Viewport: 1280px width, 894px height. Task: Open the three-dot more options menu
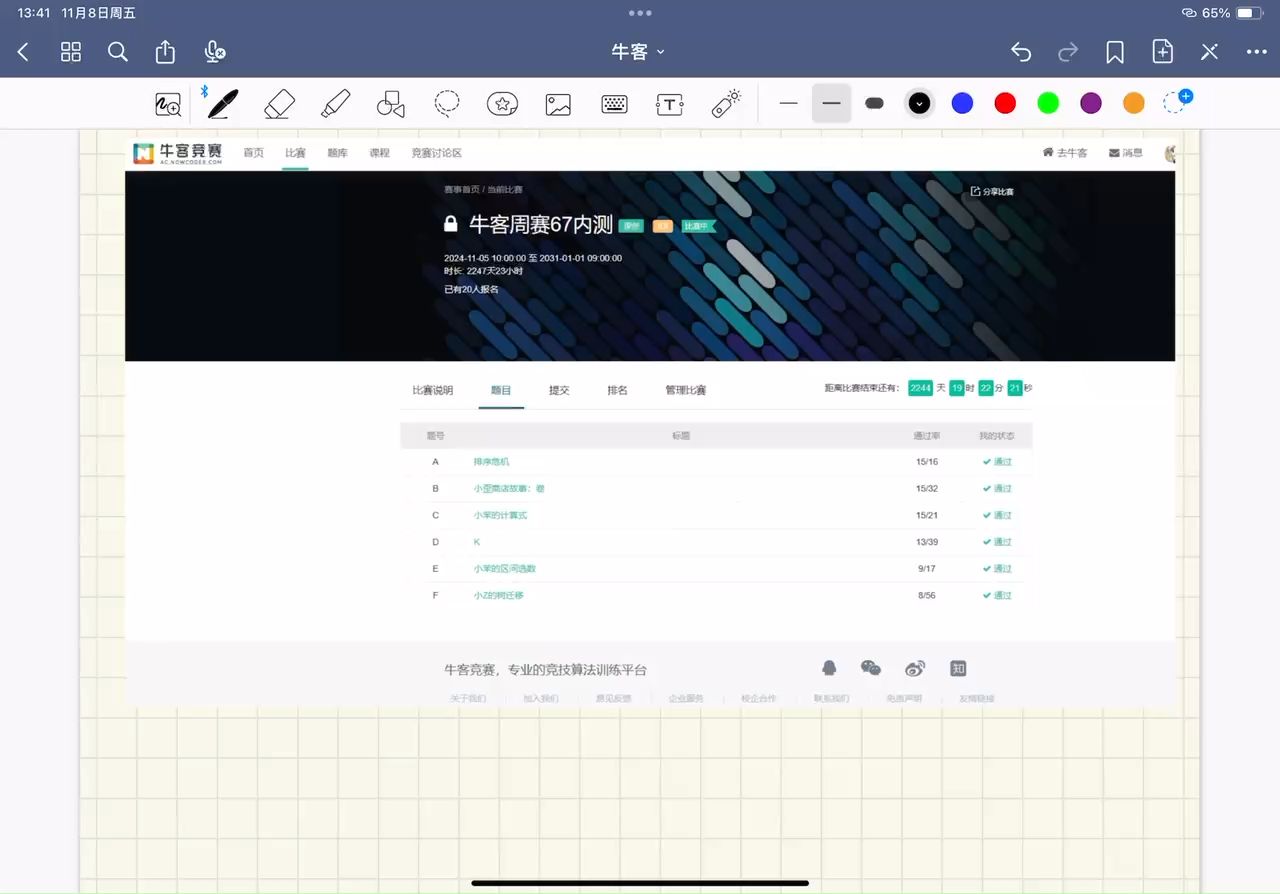[1257, 52]
